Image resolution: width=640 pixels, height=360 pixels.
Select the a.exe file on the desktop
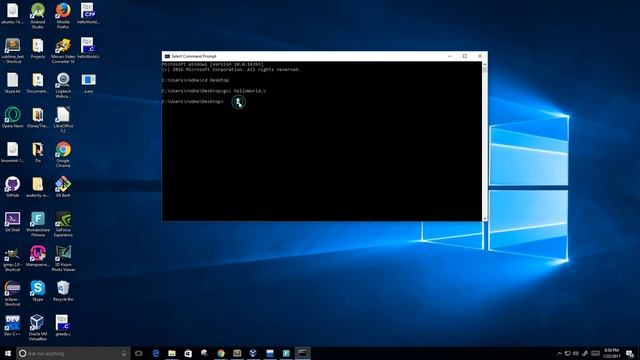click(x=88, y=83)
